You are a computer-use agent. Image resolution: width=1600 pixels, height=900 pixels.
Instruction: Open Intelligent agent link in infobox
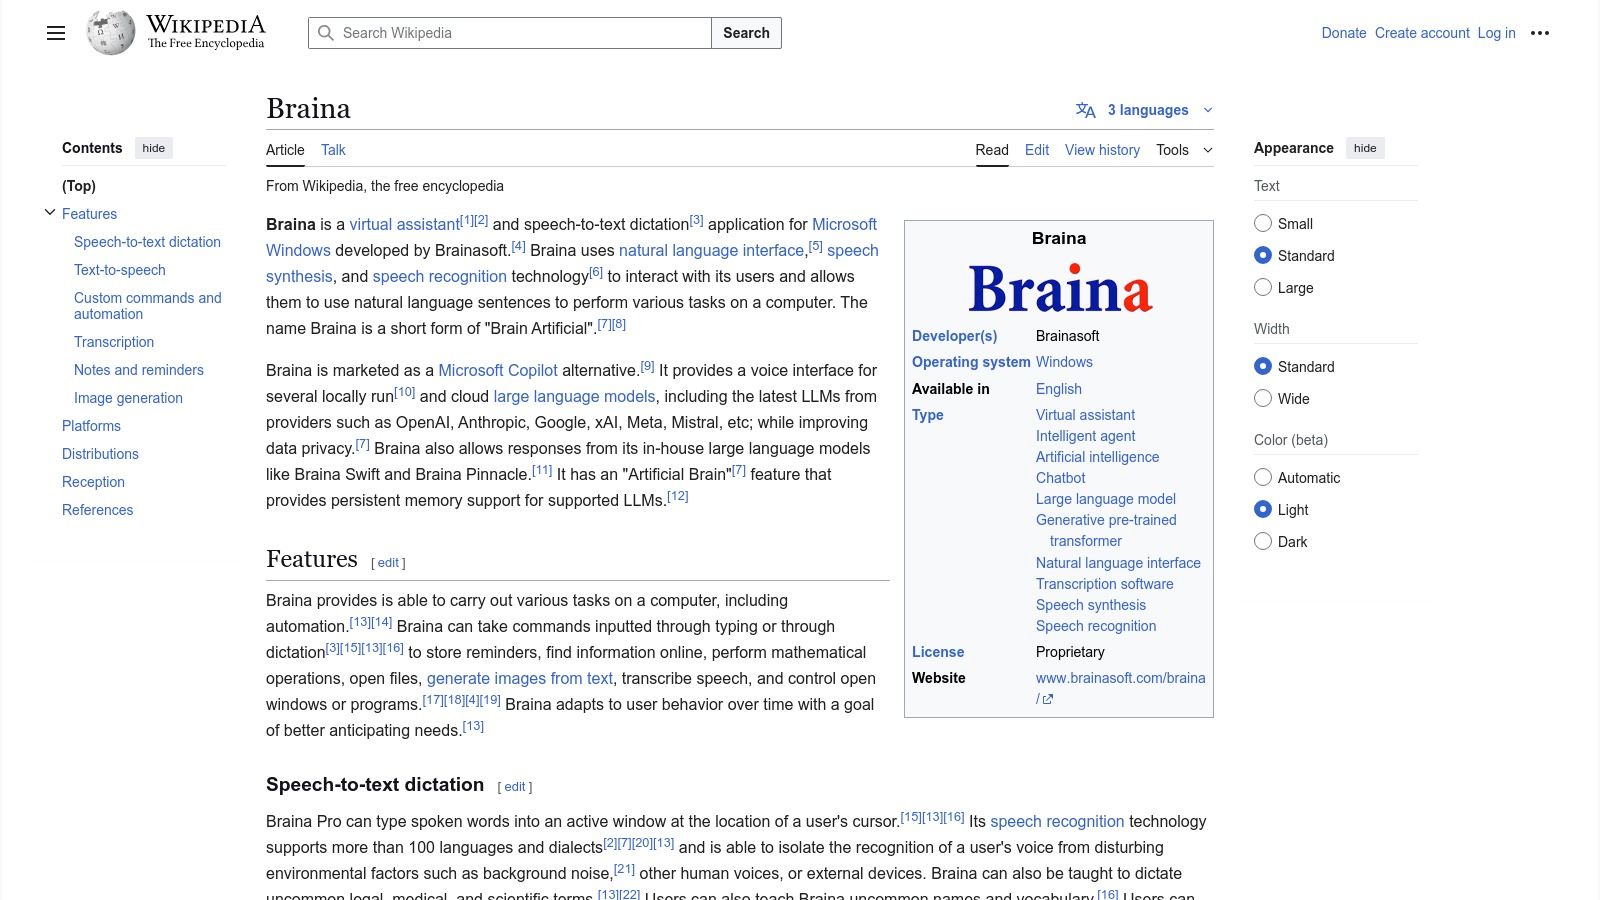point(1085,436)
